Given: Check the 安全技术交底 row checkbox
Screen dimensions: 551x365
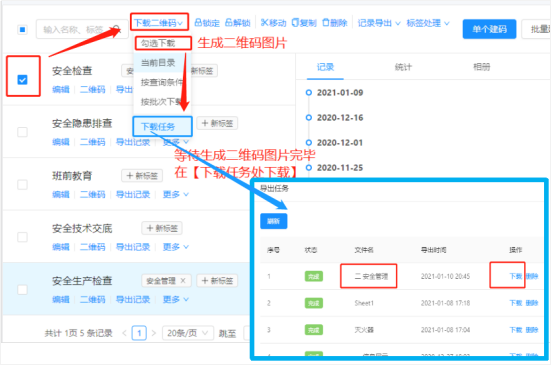Looking at the screenshot, I should click(x=22, y=237).
